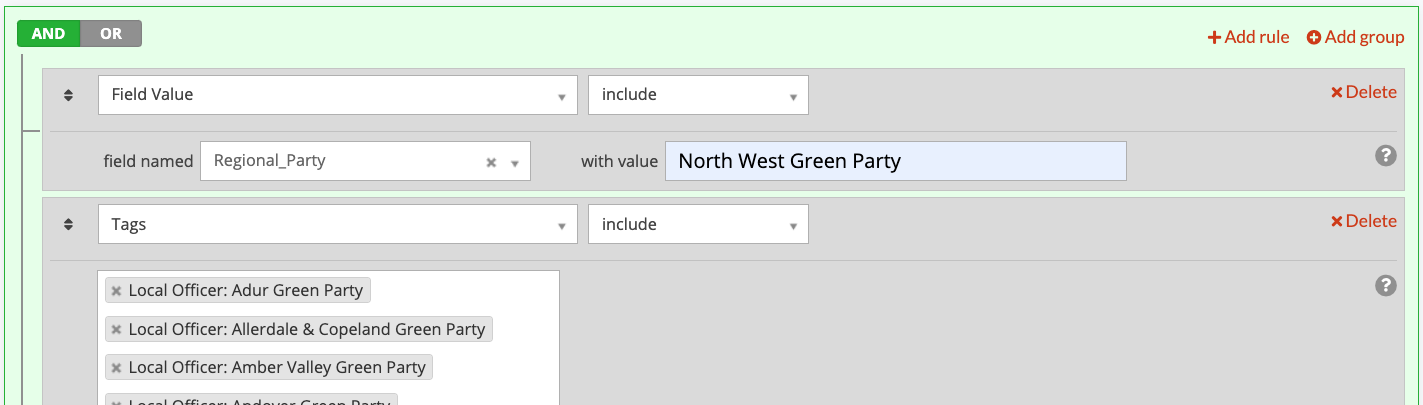This screenshot has width=1423, height=405.
Task: Show help for the Tags rule
Action: (x=1385, y=286)
